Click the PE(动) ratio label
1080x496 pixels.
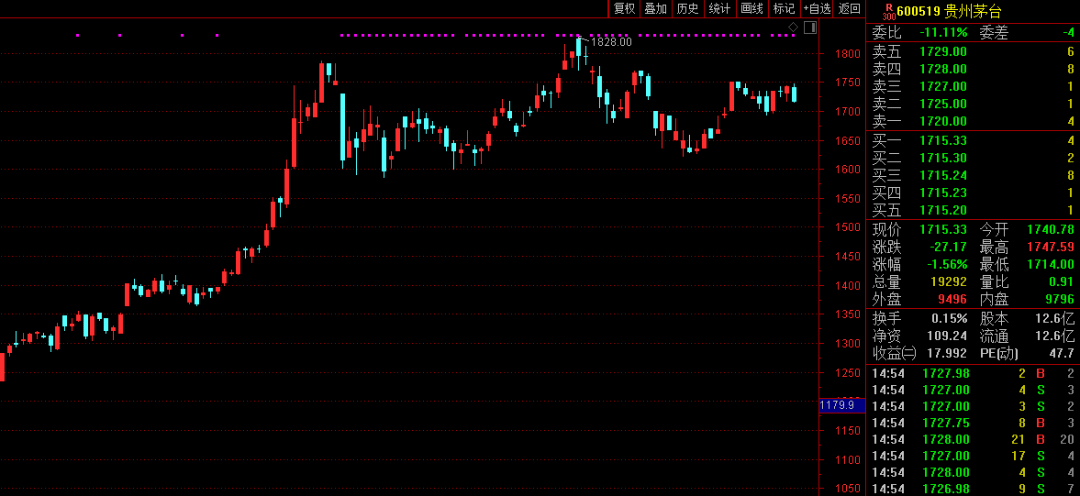pos(998,353)
